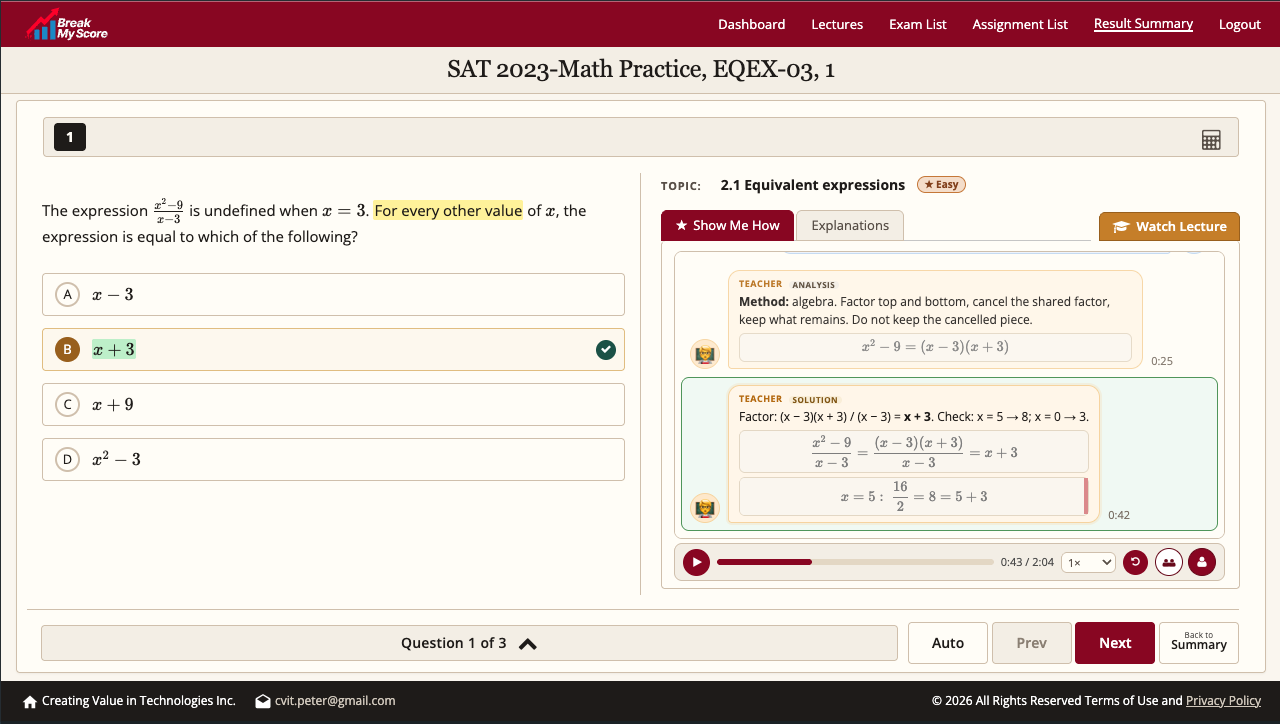This screenshot has width=1280, height=724.
Task: Open the Show Me How tab
Action: [727, 225]
